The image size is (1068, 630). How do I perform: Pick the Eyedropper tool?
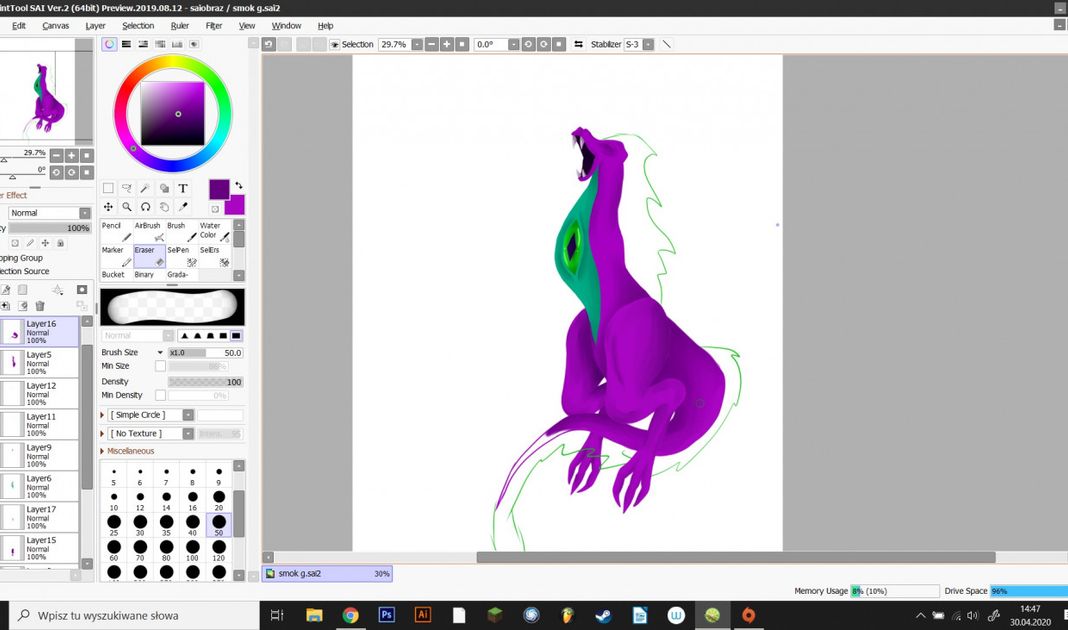[183, 207]
